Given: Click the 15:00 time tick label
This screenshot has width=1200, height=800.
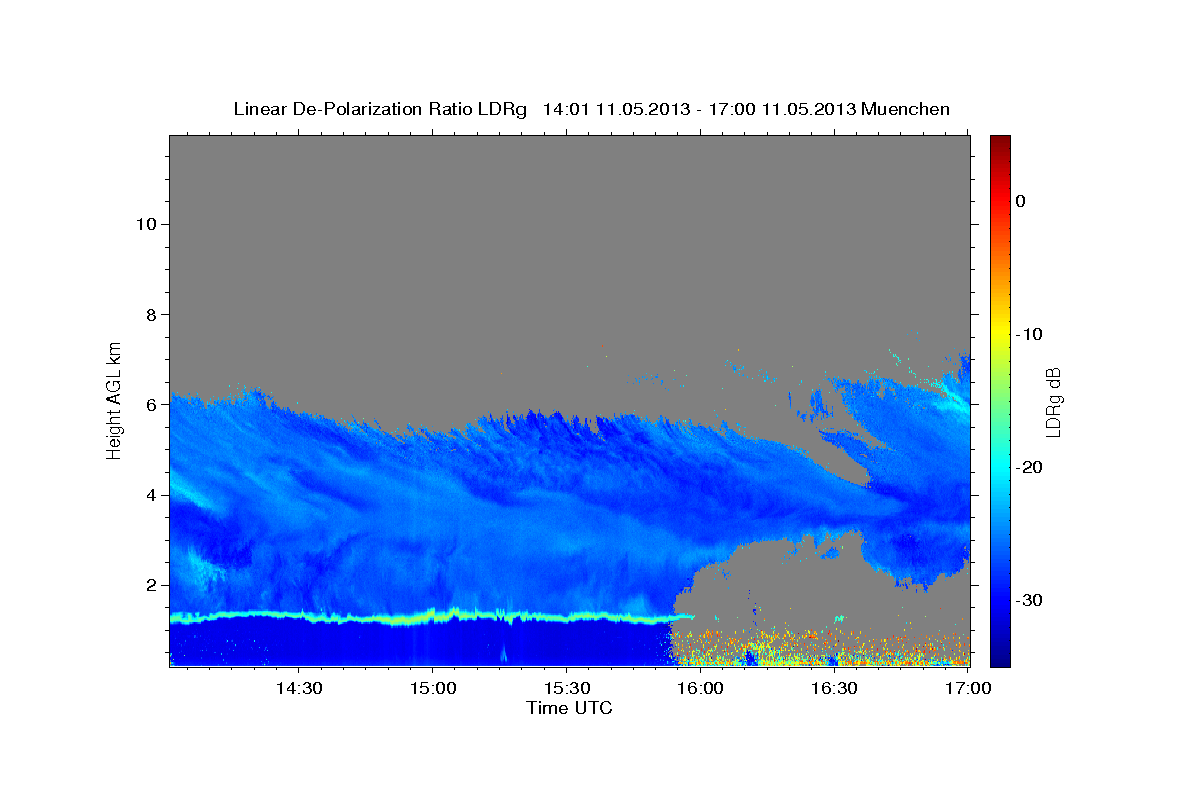Looking at the screenshot, I should tap(432, 688).
